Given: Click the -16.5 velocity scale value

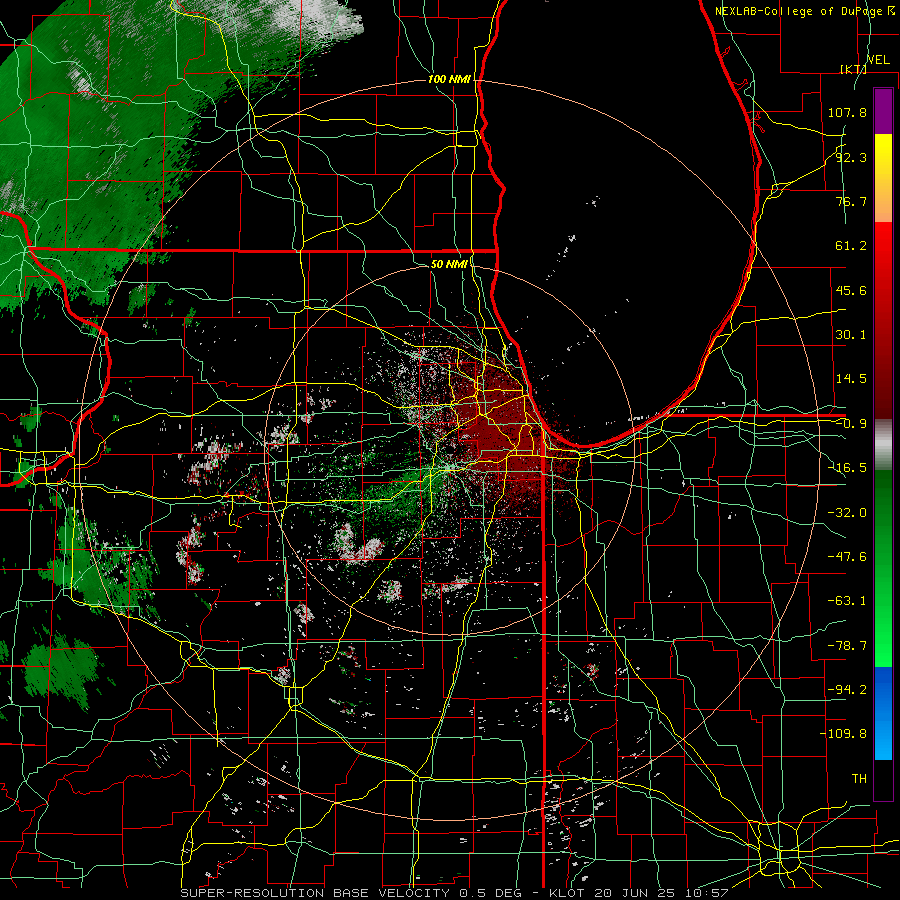Looking at the screenshot, I should pos(847,468).
